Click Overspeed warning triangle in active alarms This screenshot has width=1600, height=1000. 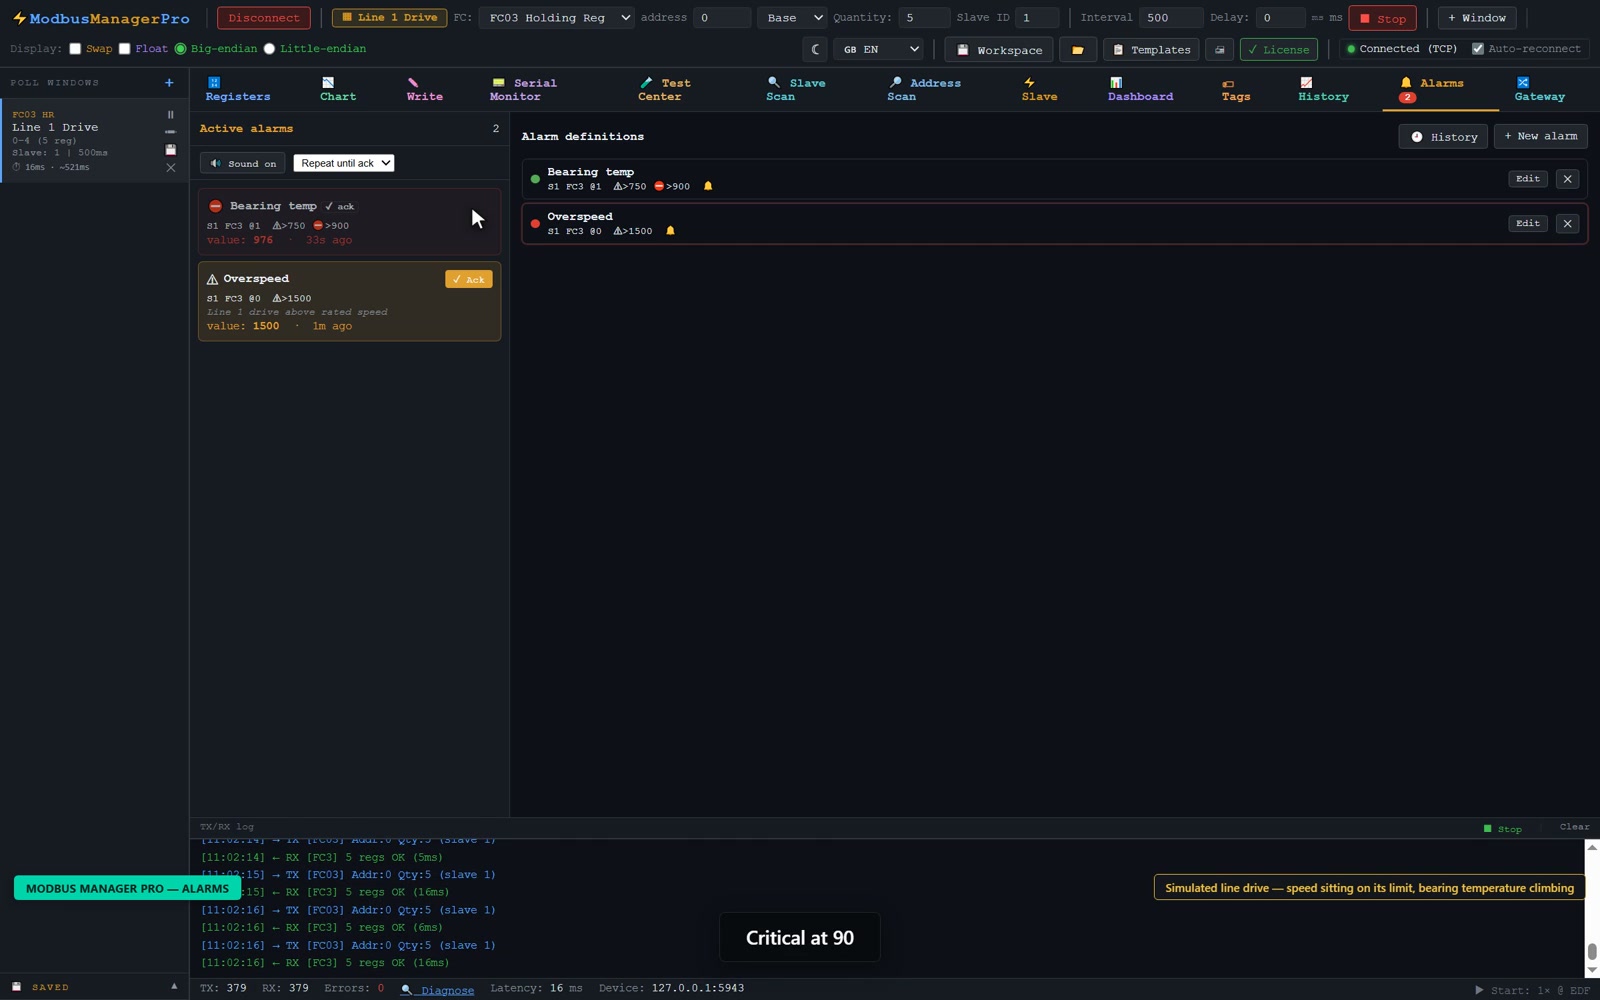pos(212,279)
